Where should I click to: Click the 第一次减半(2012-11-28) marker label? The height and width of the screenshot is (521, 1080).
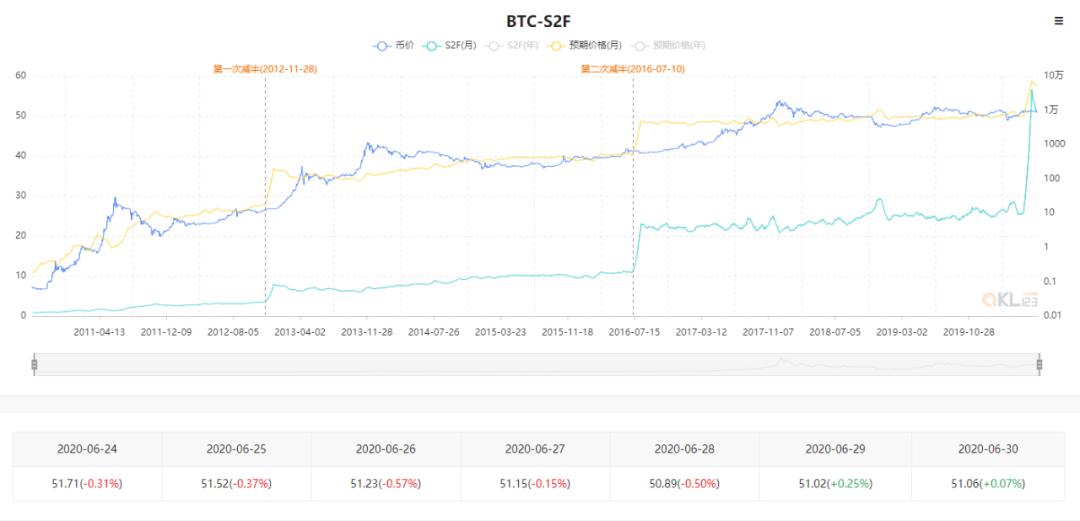pos(265,69)
